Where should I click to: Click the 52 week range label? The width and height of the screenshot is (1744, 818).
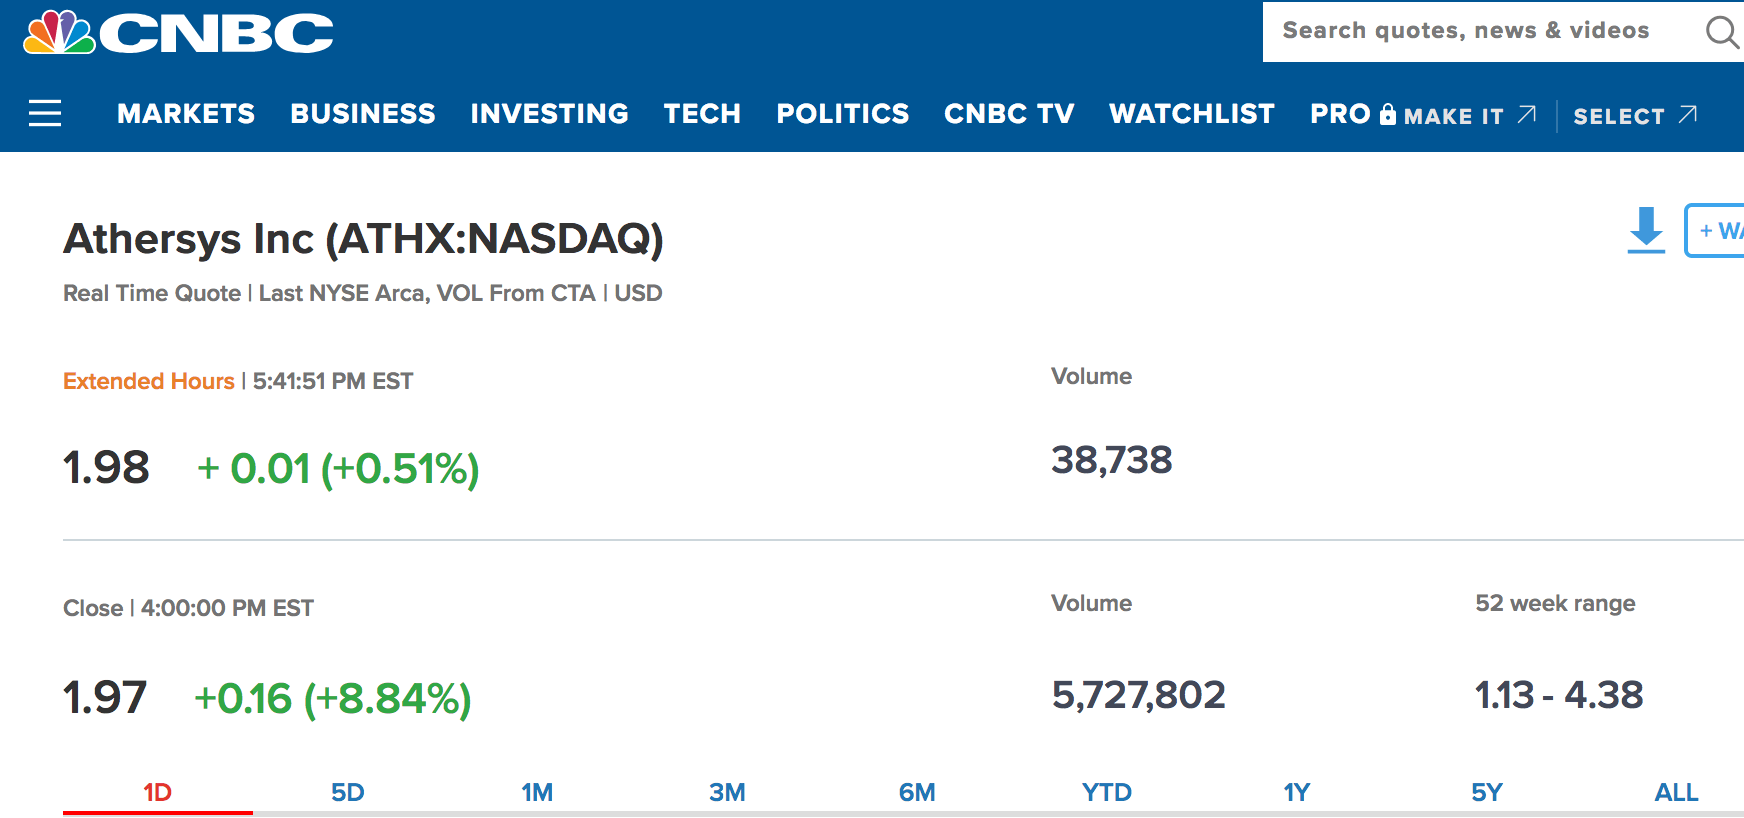point(1555,603)
